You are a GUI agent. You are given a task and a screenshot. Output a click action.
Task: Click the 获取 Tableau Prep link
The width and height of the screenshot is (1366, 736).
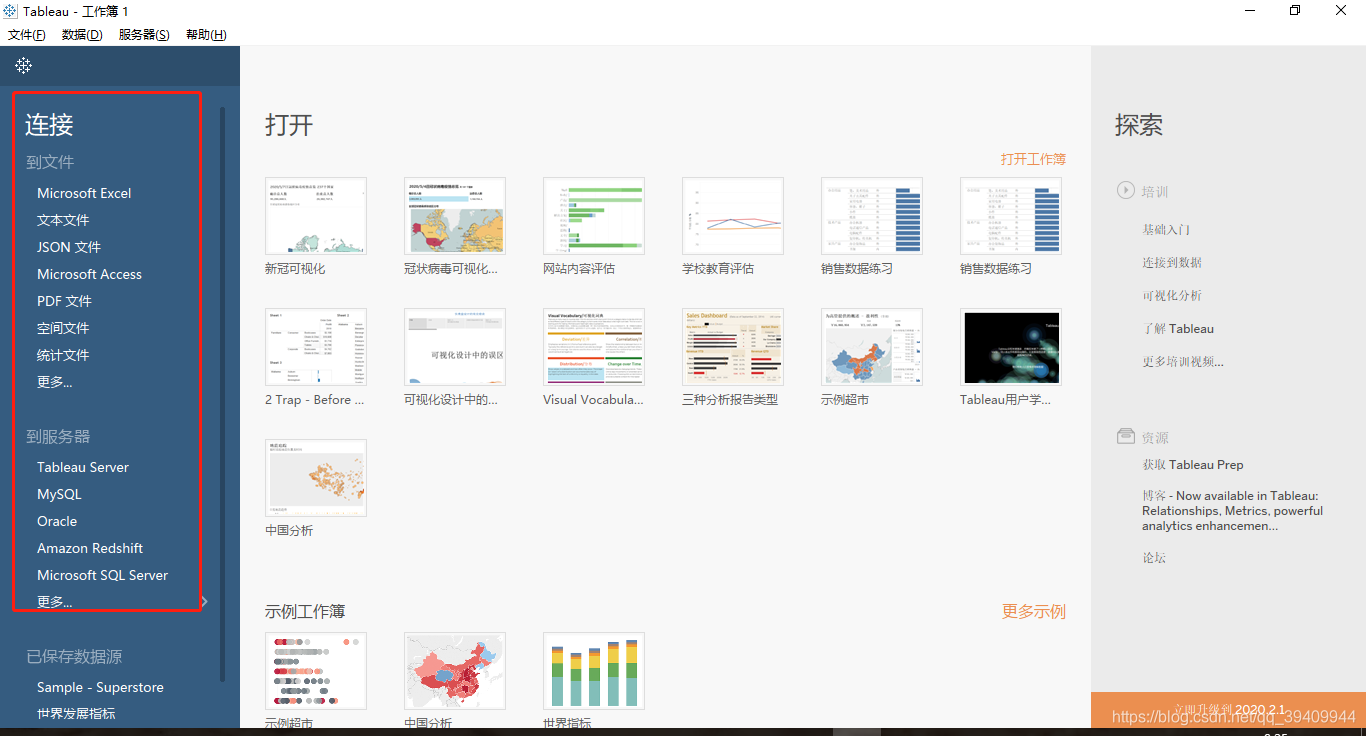[x=1193, y=464]
